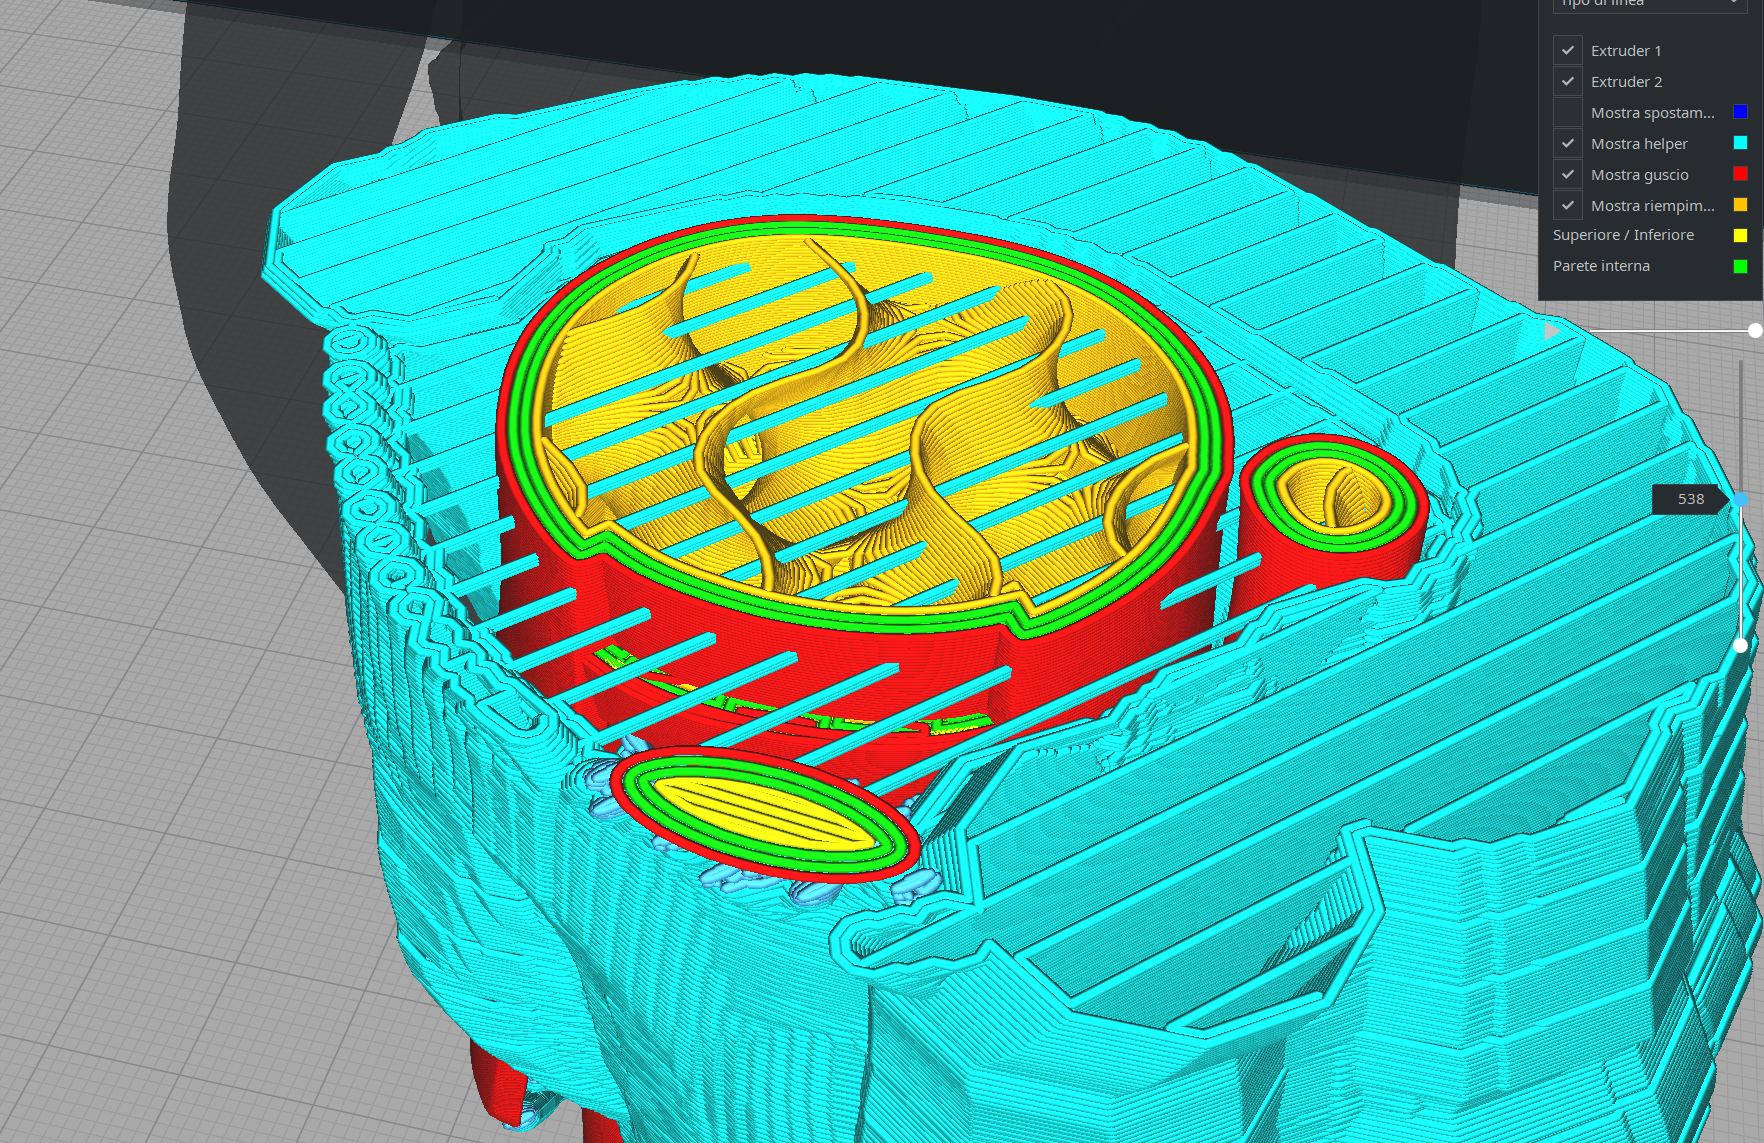Image resolution: width=1764 pixels, height=1143 pixels.
Task: Click the upper layer slider handle
Action: click(1741, 499)
